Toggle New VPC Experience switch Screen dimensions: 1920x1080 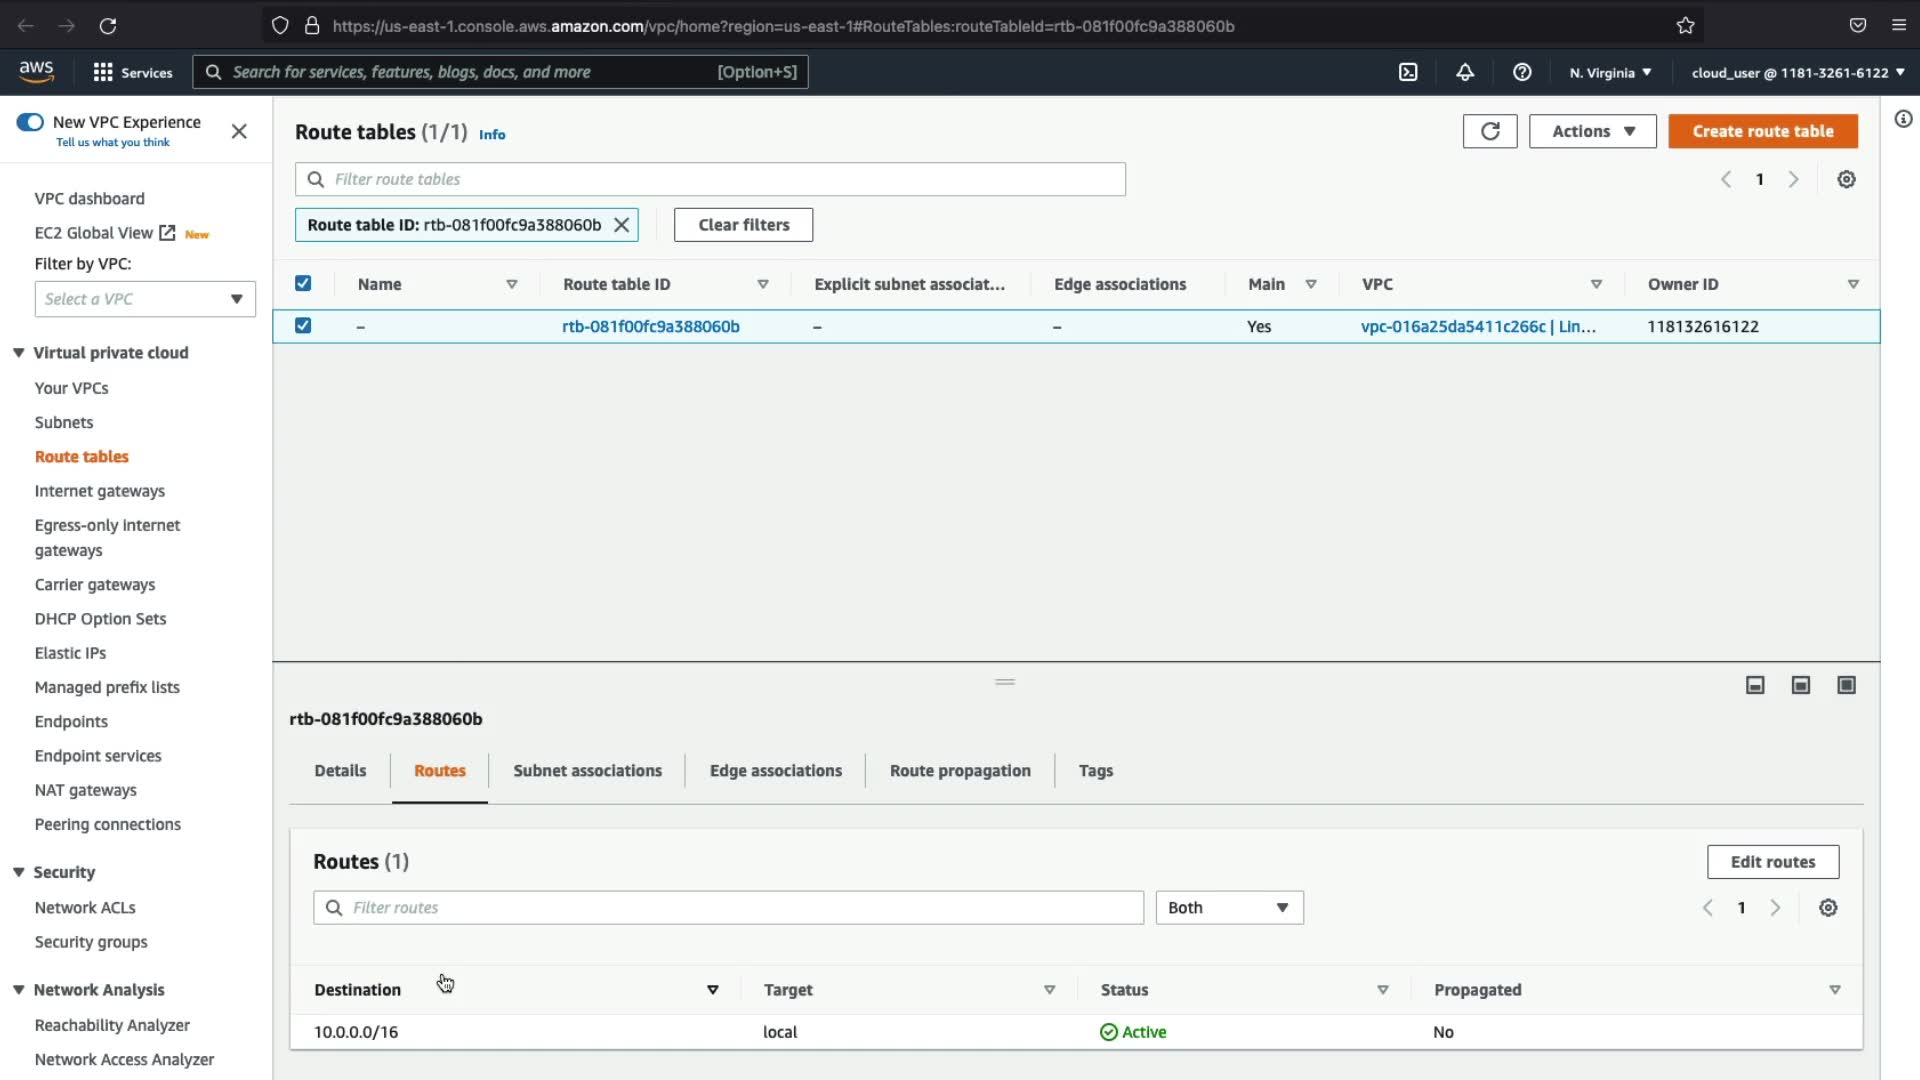click(x=30, y=122)
